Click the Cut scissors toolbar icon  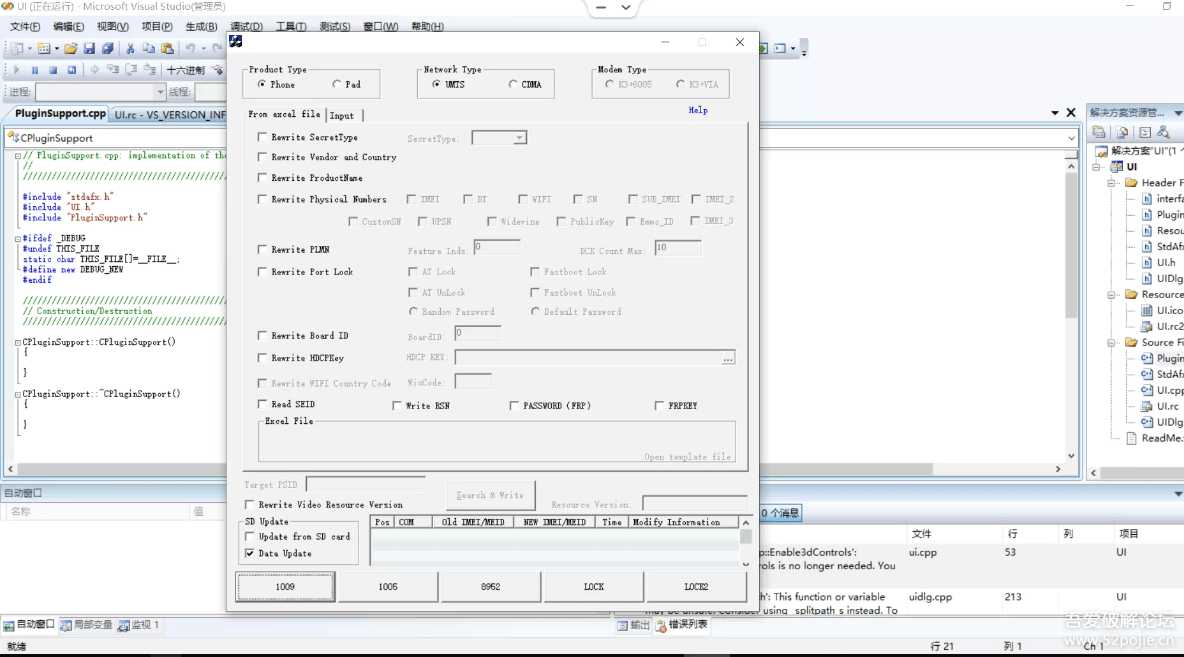coord(130,48)
